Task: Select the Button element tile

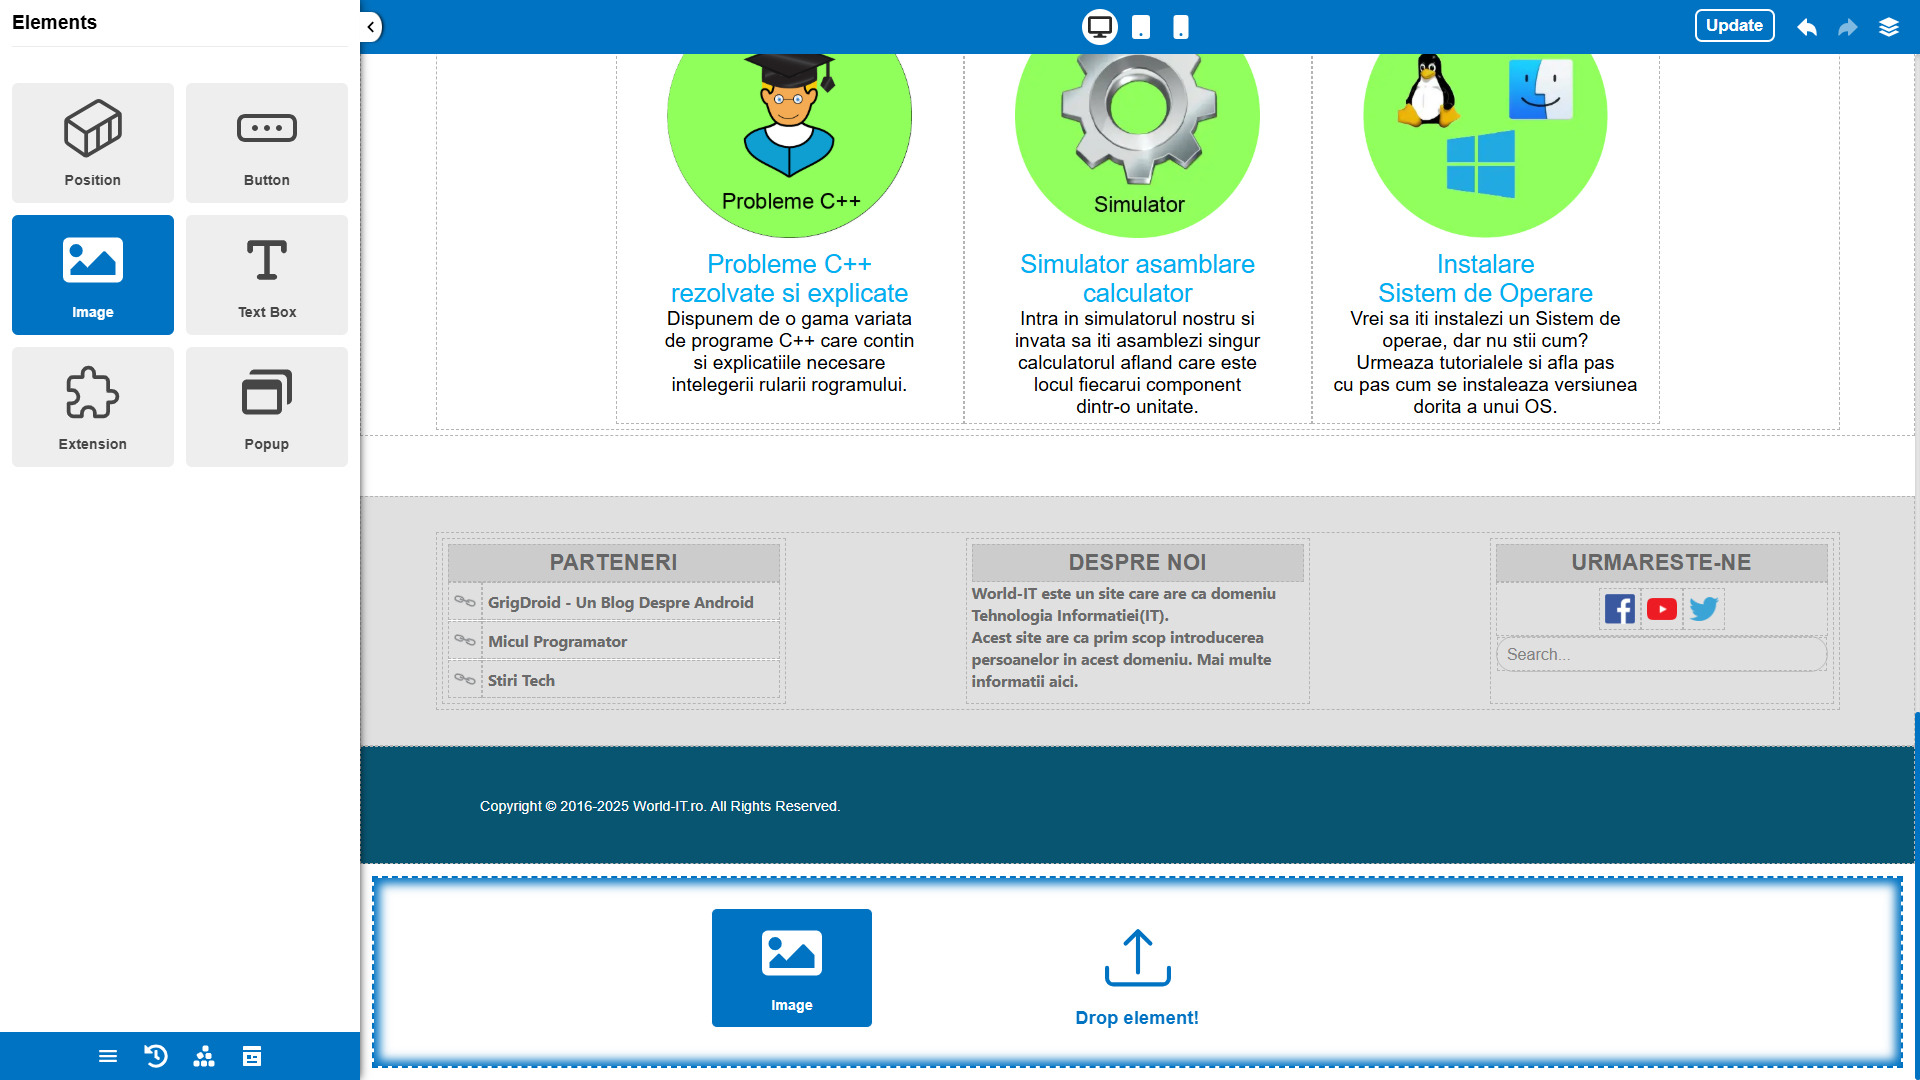Action: [x=266, y=143]
